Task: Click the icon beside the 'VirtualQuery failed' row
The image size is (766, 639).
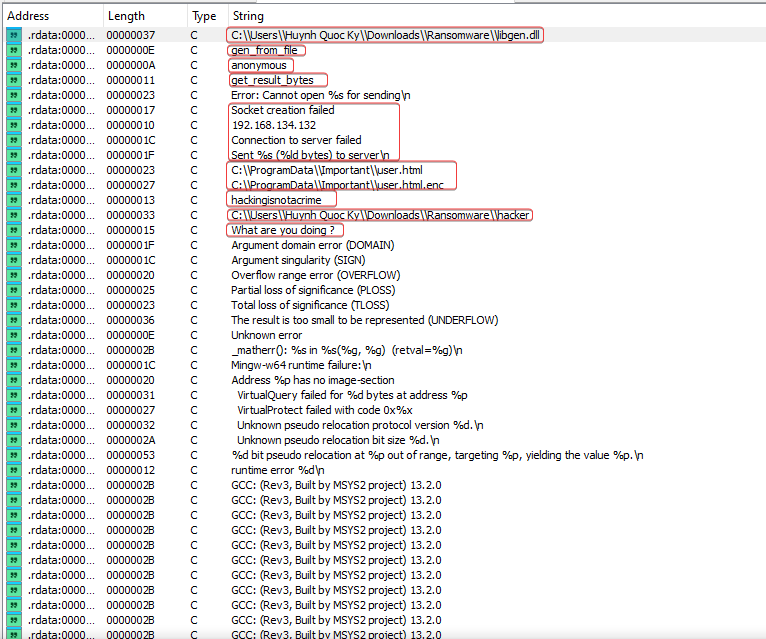Action: tap(14, 395)
